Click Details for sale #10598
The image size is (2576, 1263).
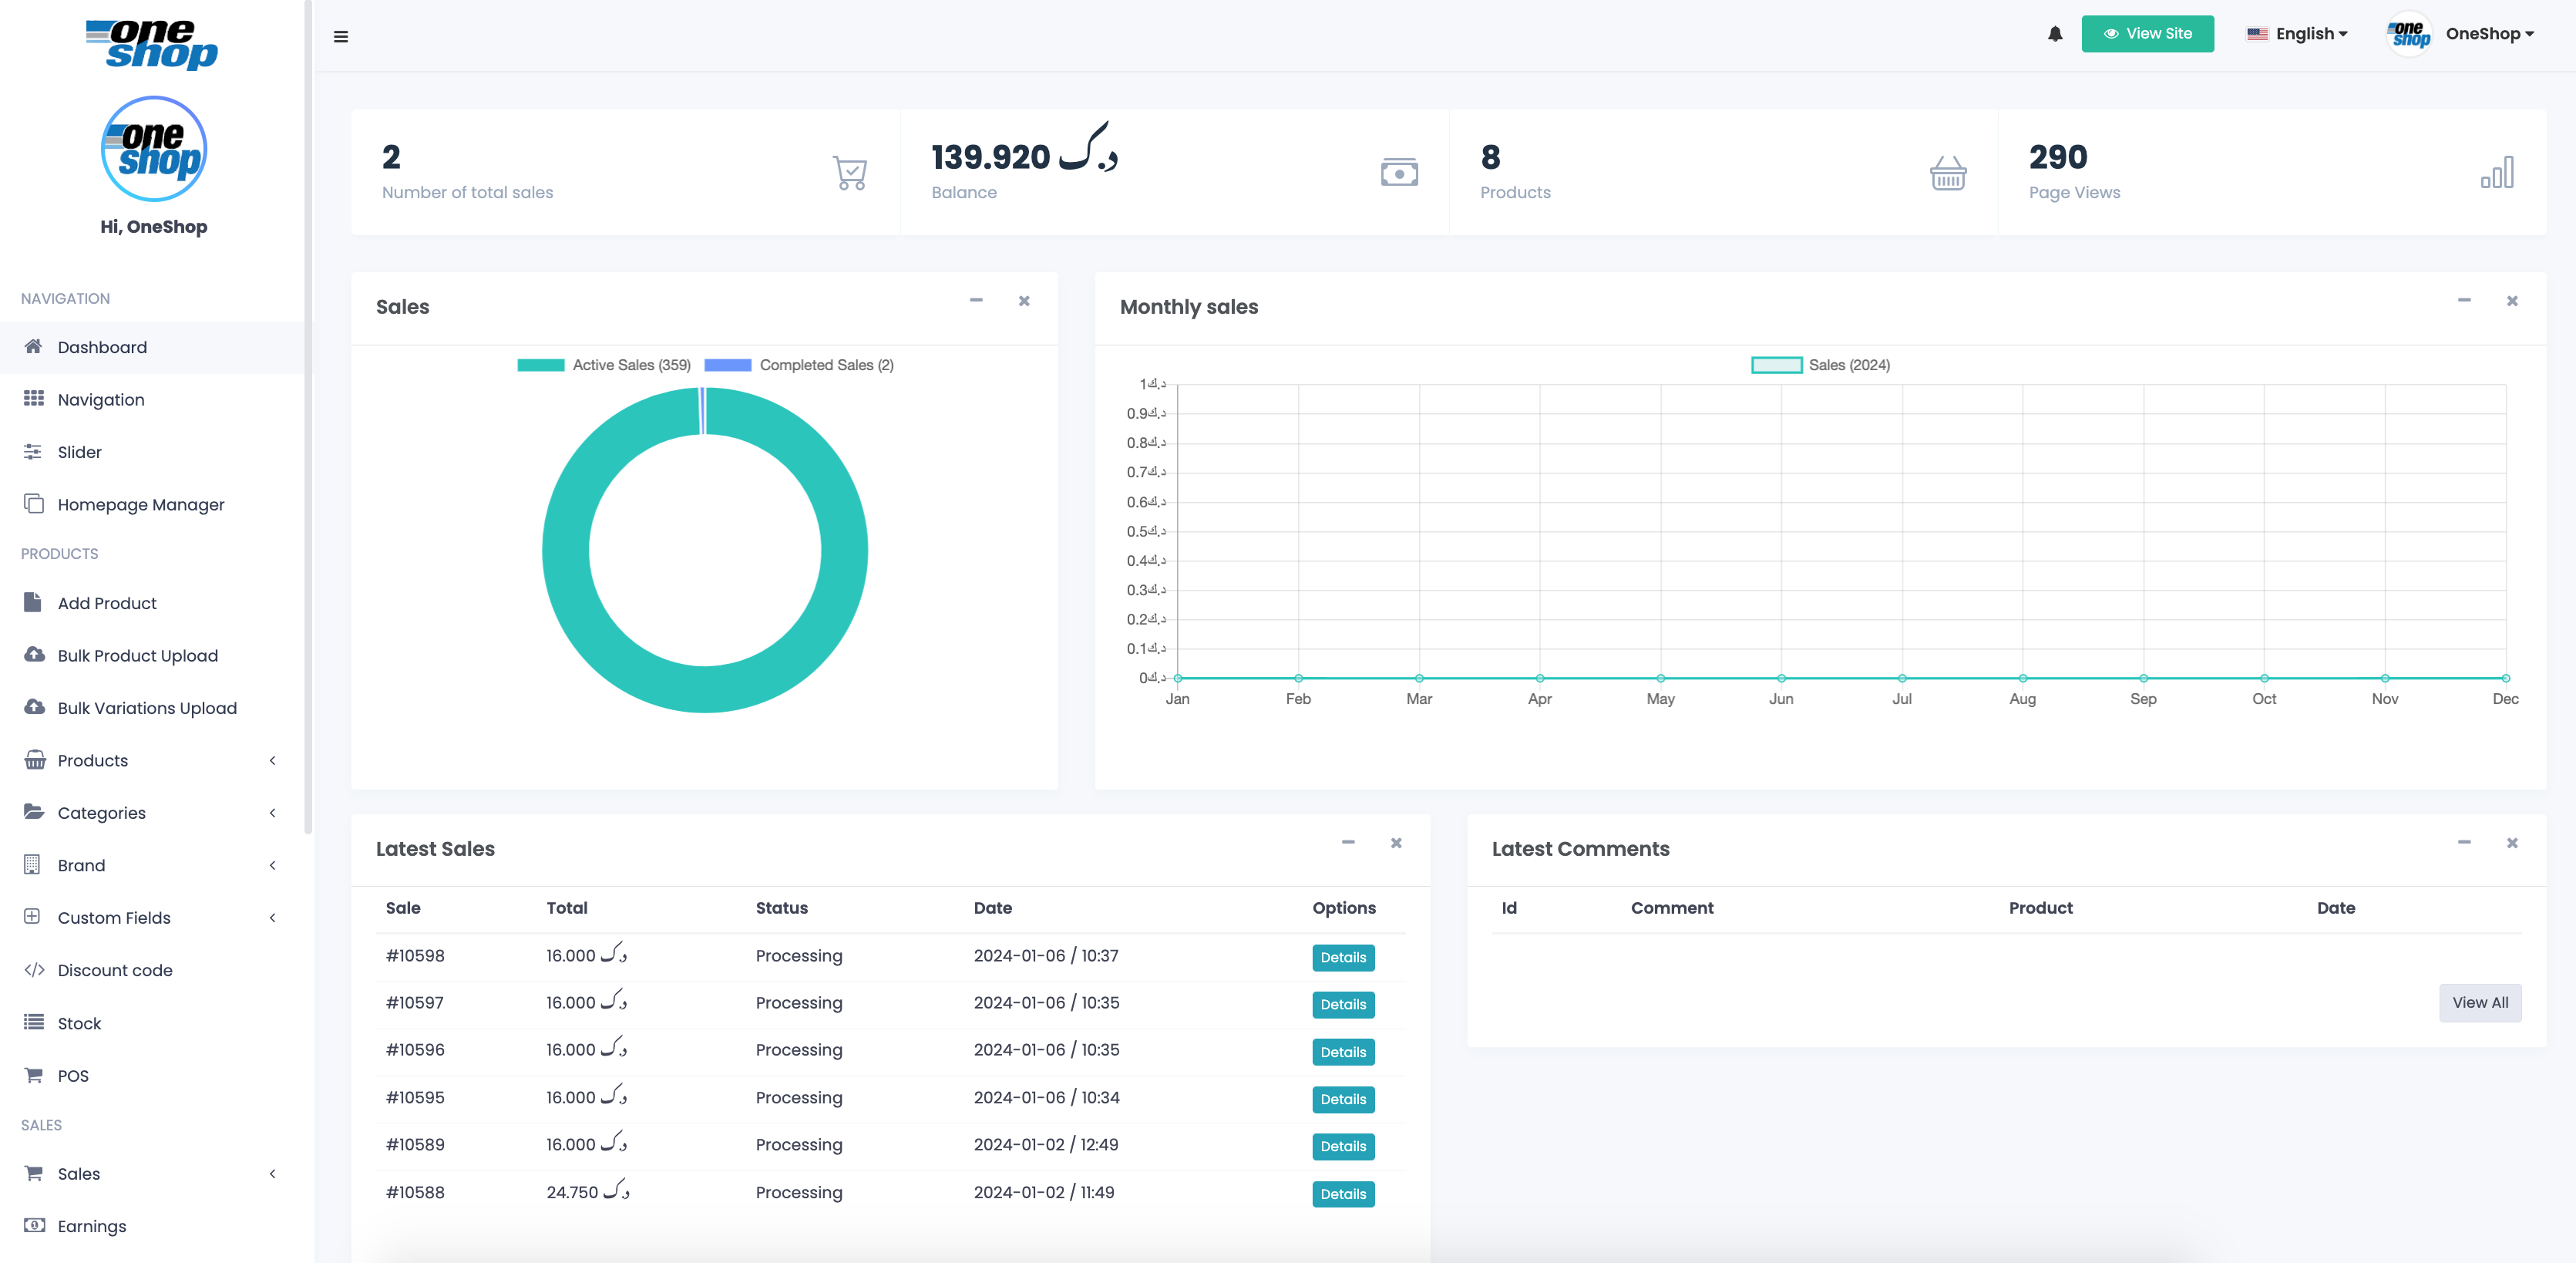[x=1343, y=957]
